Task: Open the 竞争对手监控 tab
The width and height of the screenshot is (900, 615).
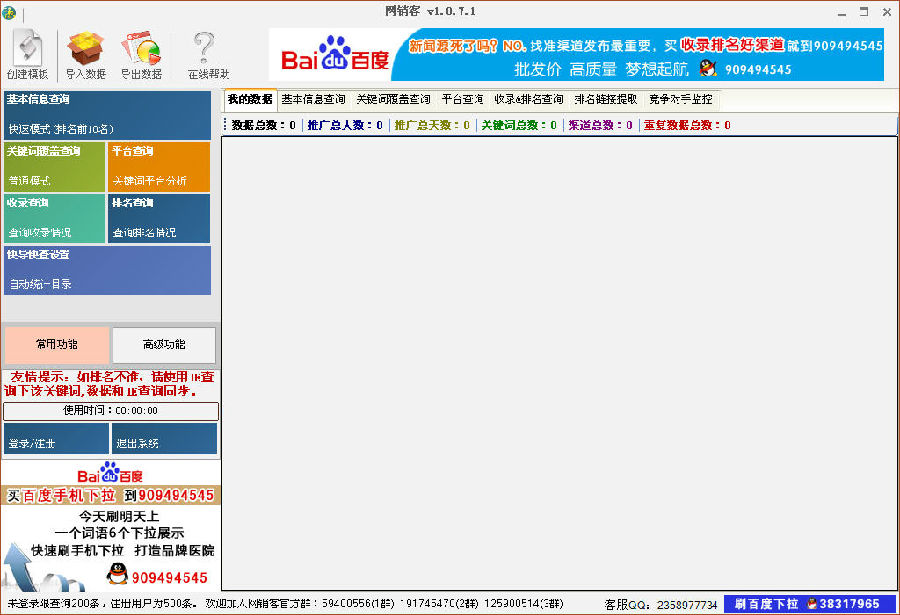Action: pos(681,99)
